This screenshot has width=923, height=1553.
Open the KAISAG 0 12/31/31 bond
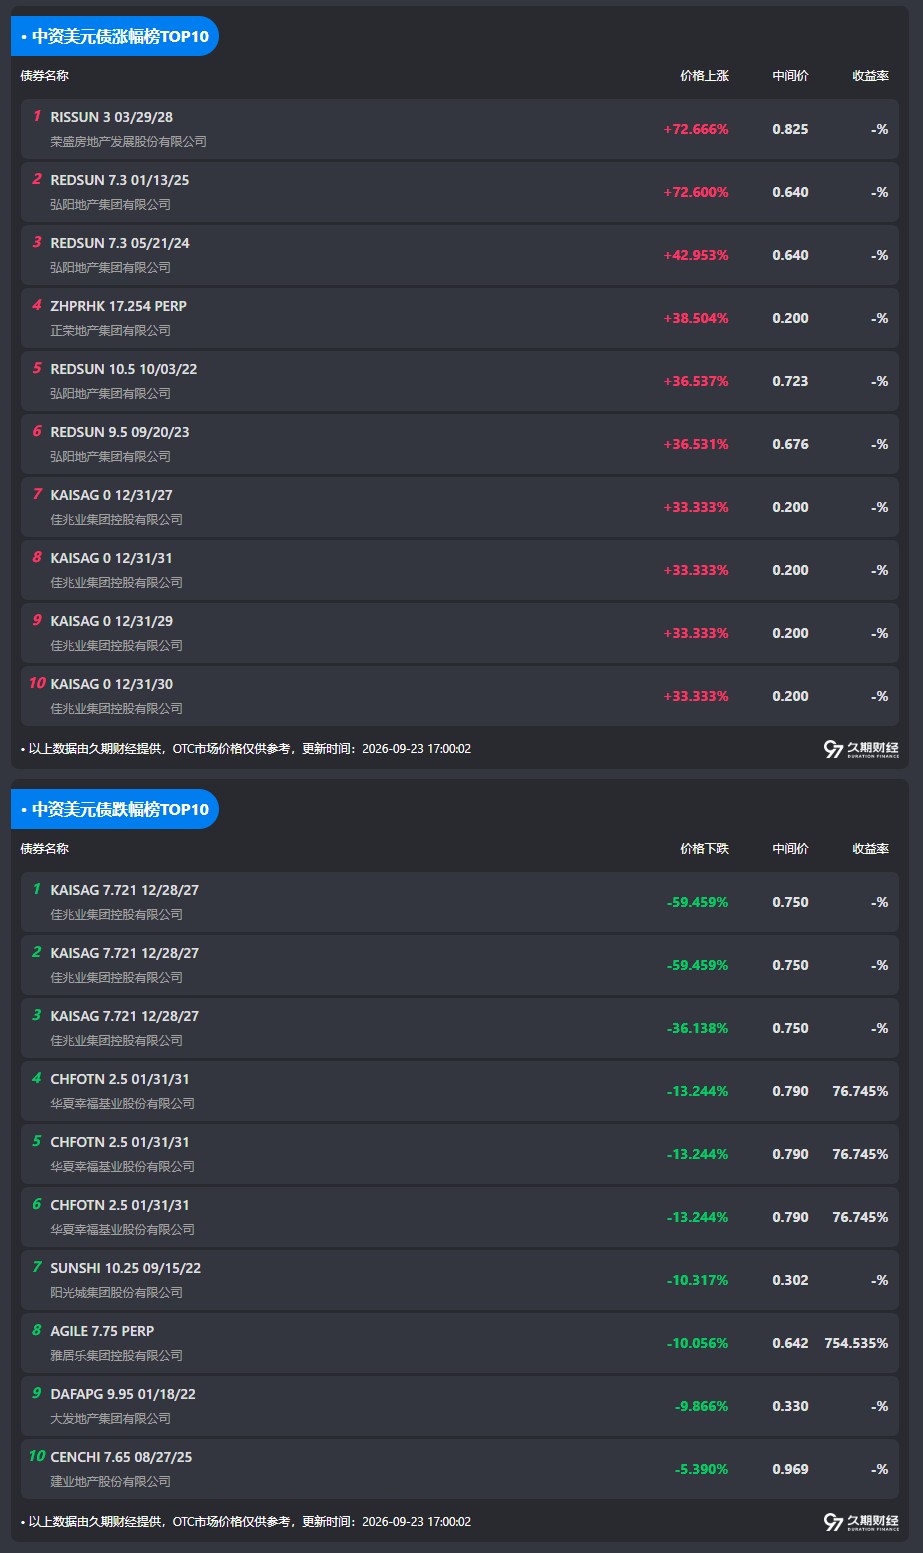[112, 558]
